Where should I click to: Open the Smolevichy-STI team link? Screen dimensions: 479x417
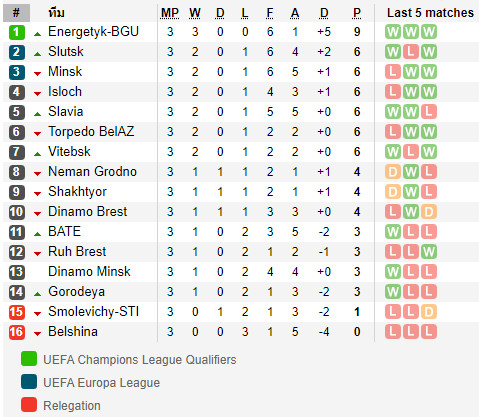(94, 312)
